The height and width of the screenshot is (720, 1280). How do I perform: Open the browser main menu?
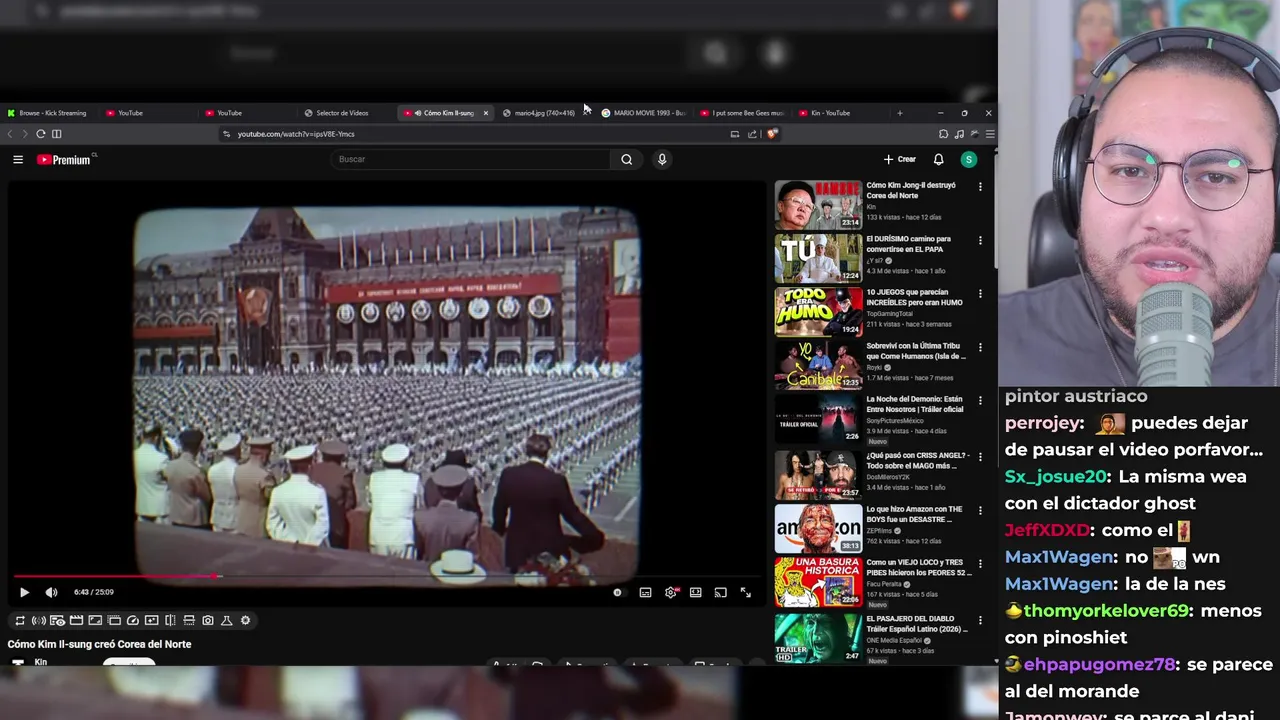[x=990, y=134]
